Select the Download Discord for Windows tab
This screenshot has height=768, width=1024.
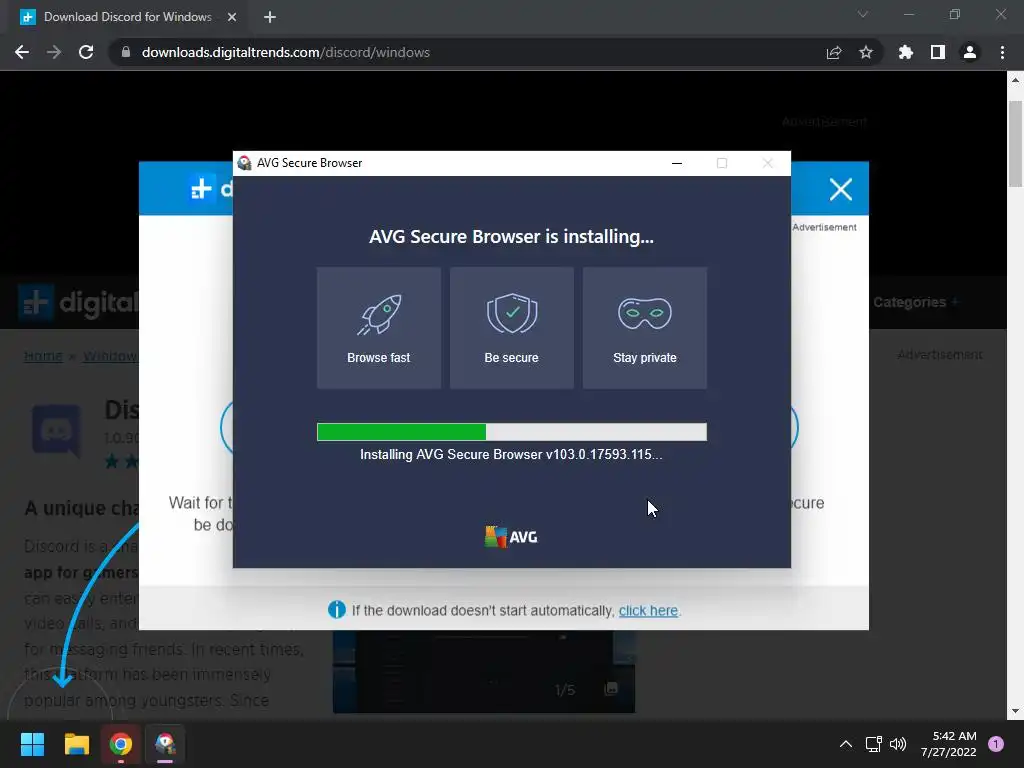click(x=127, y=17)
